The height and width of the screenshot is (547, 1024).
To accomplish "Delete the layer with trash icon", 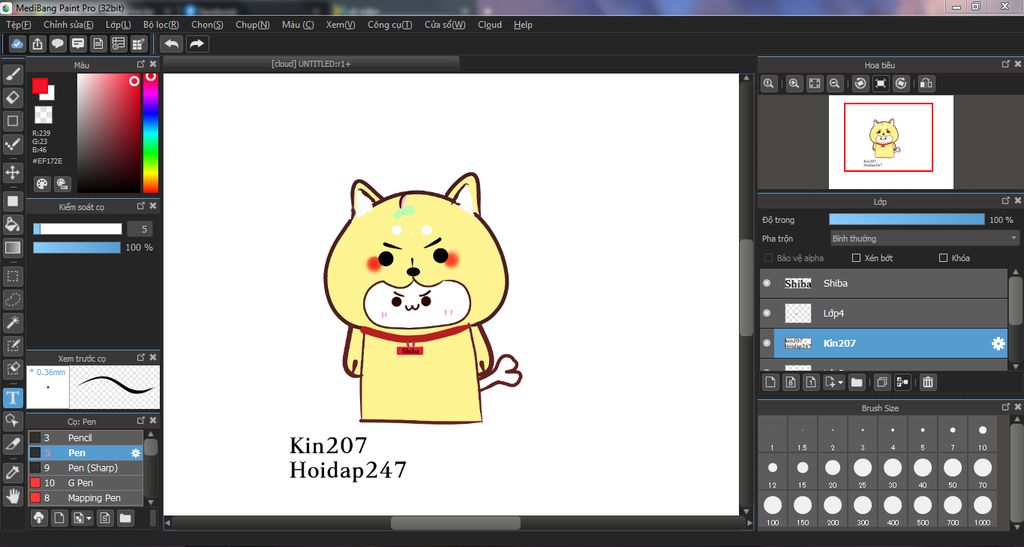I will 927,383.
